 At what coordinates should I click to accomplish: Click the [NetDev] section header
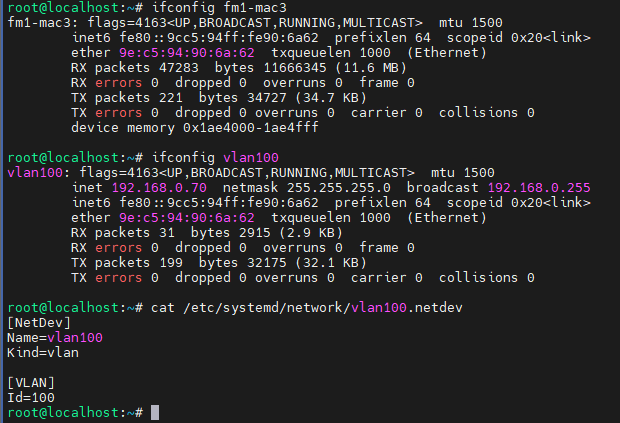click(x=37, y=322)
